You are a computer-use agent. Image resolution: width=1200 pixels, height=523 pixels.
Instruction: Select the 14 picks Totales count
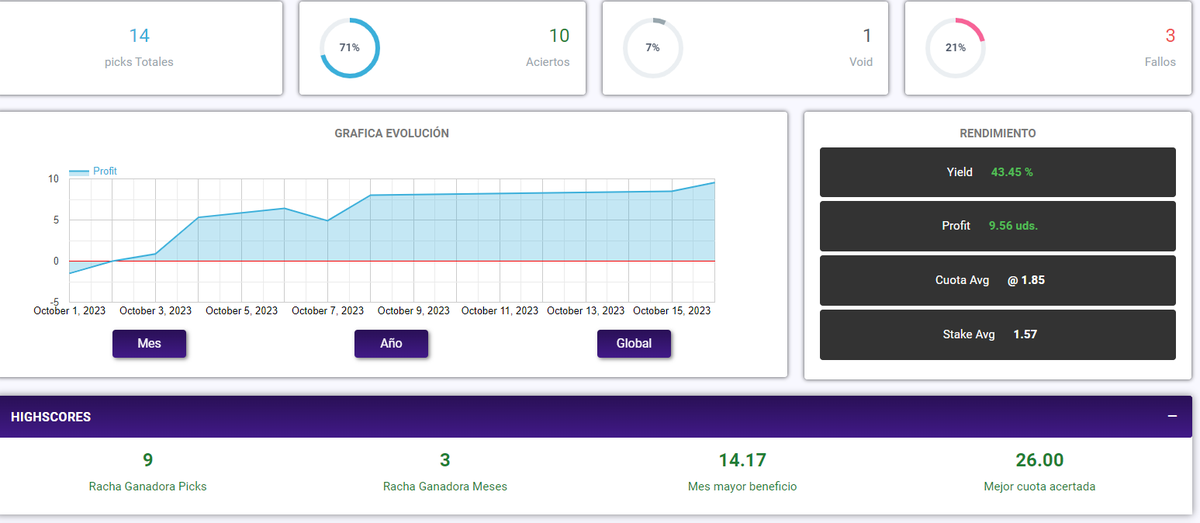click(x=139, y=36)
